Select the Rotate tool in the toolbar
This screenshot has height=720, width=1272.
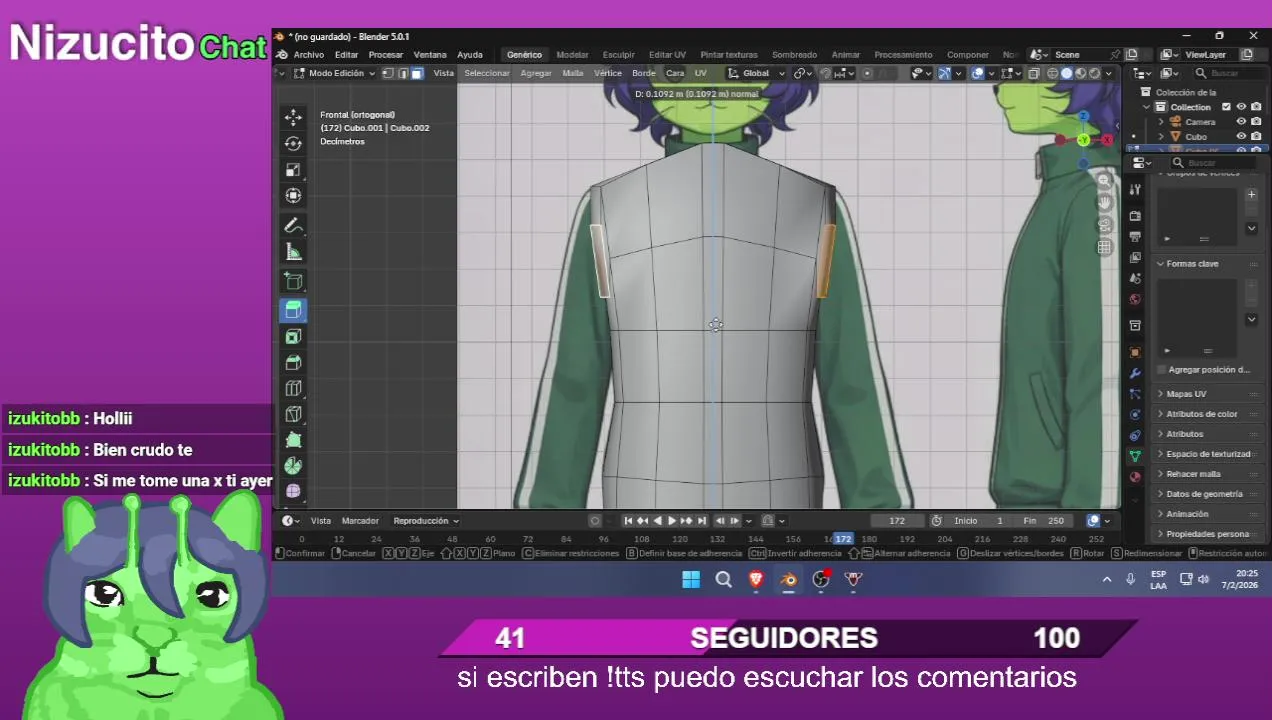point(293,143)
